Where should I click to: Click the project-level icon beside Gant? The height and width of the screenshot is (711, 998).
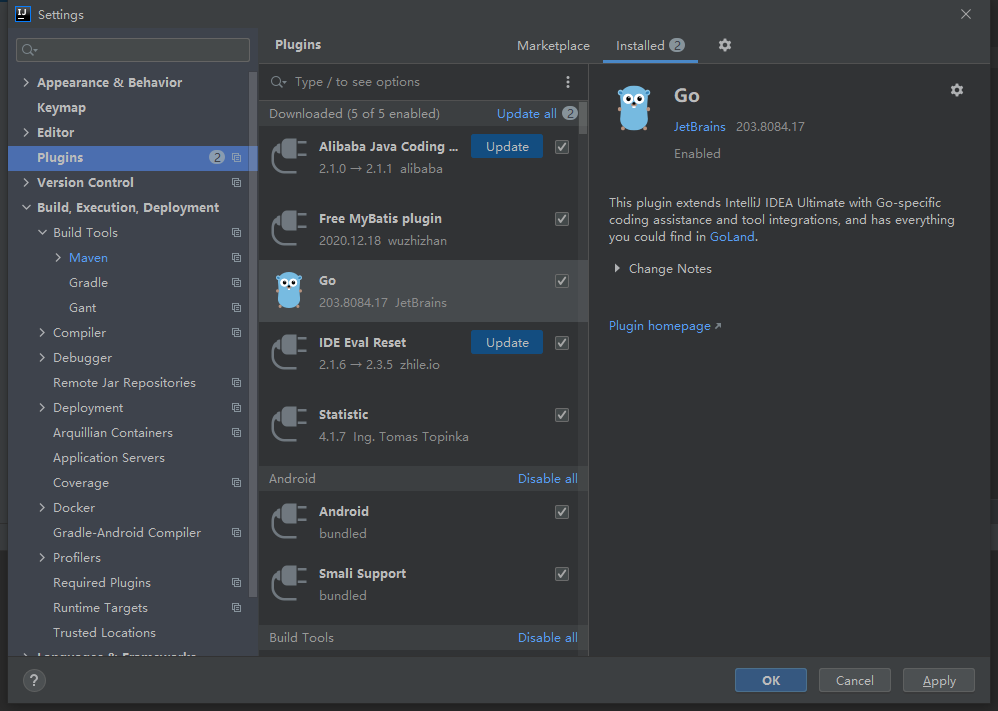tap(237, 307)
